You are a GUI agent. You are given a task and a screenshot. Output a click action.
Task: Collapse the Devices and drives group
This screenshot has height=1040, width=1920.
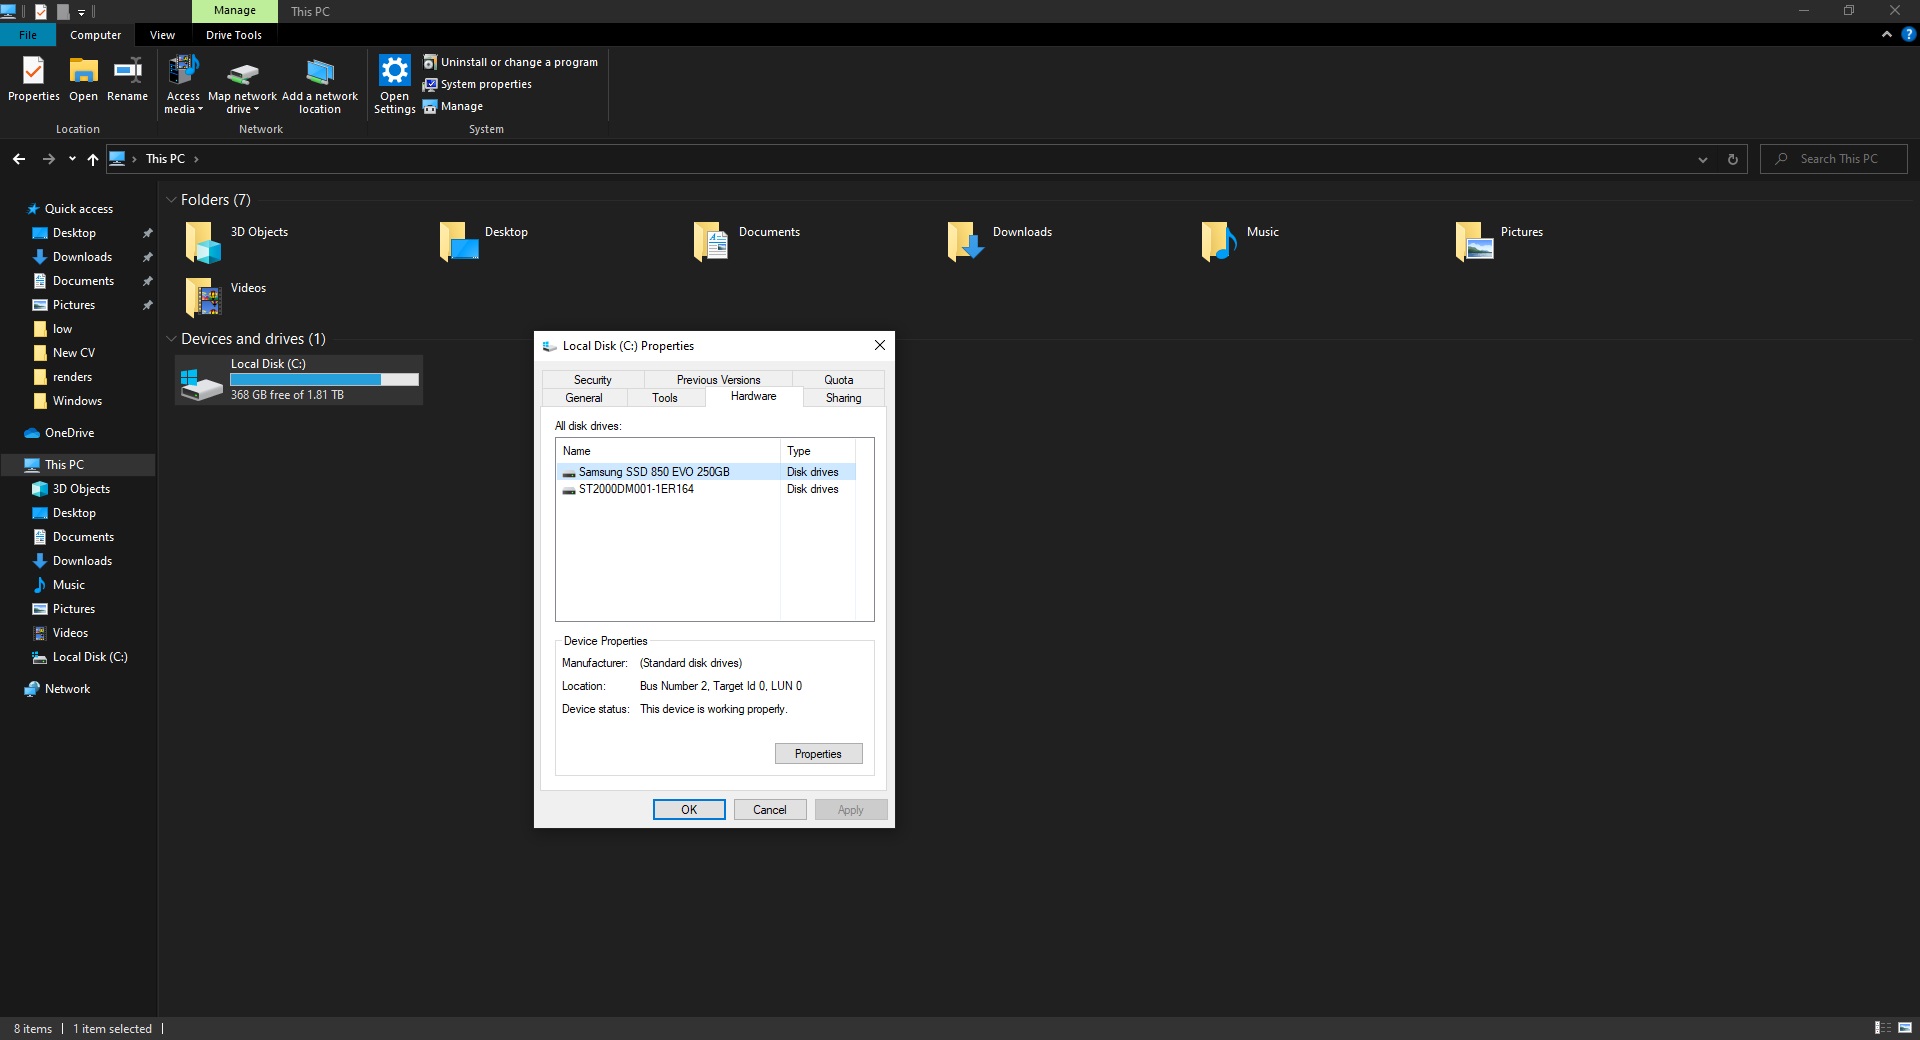pos(171,339)
